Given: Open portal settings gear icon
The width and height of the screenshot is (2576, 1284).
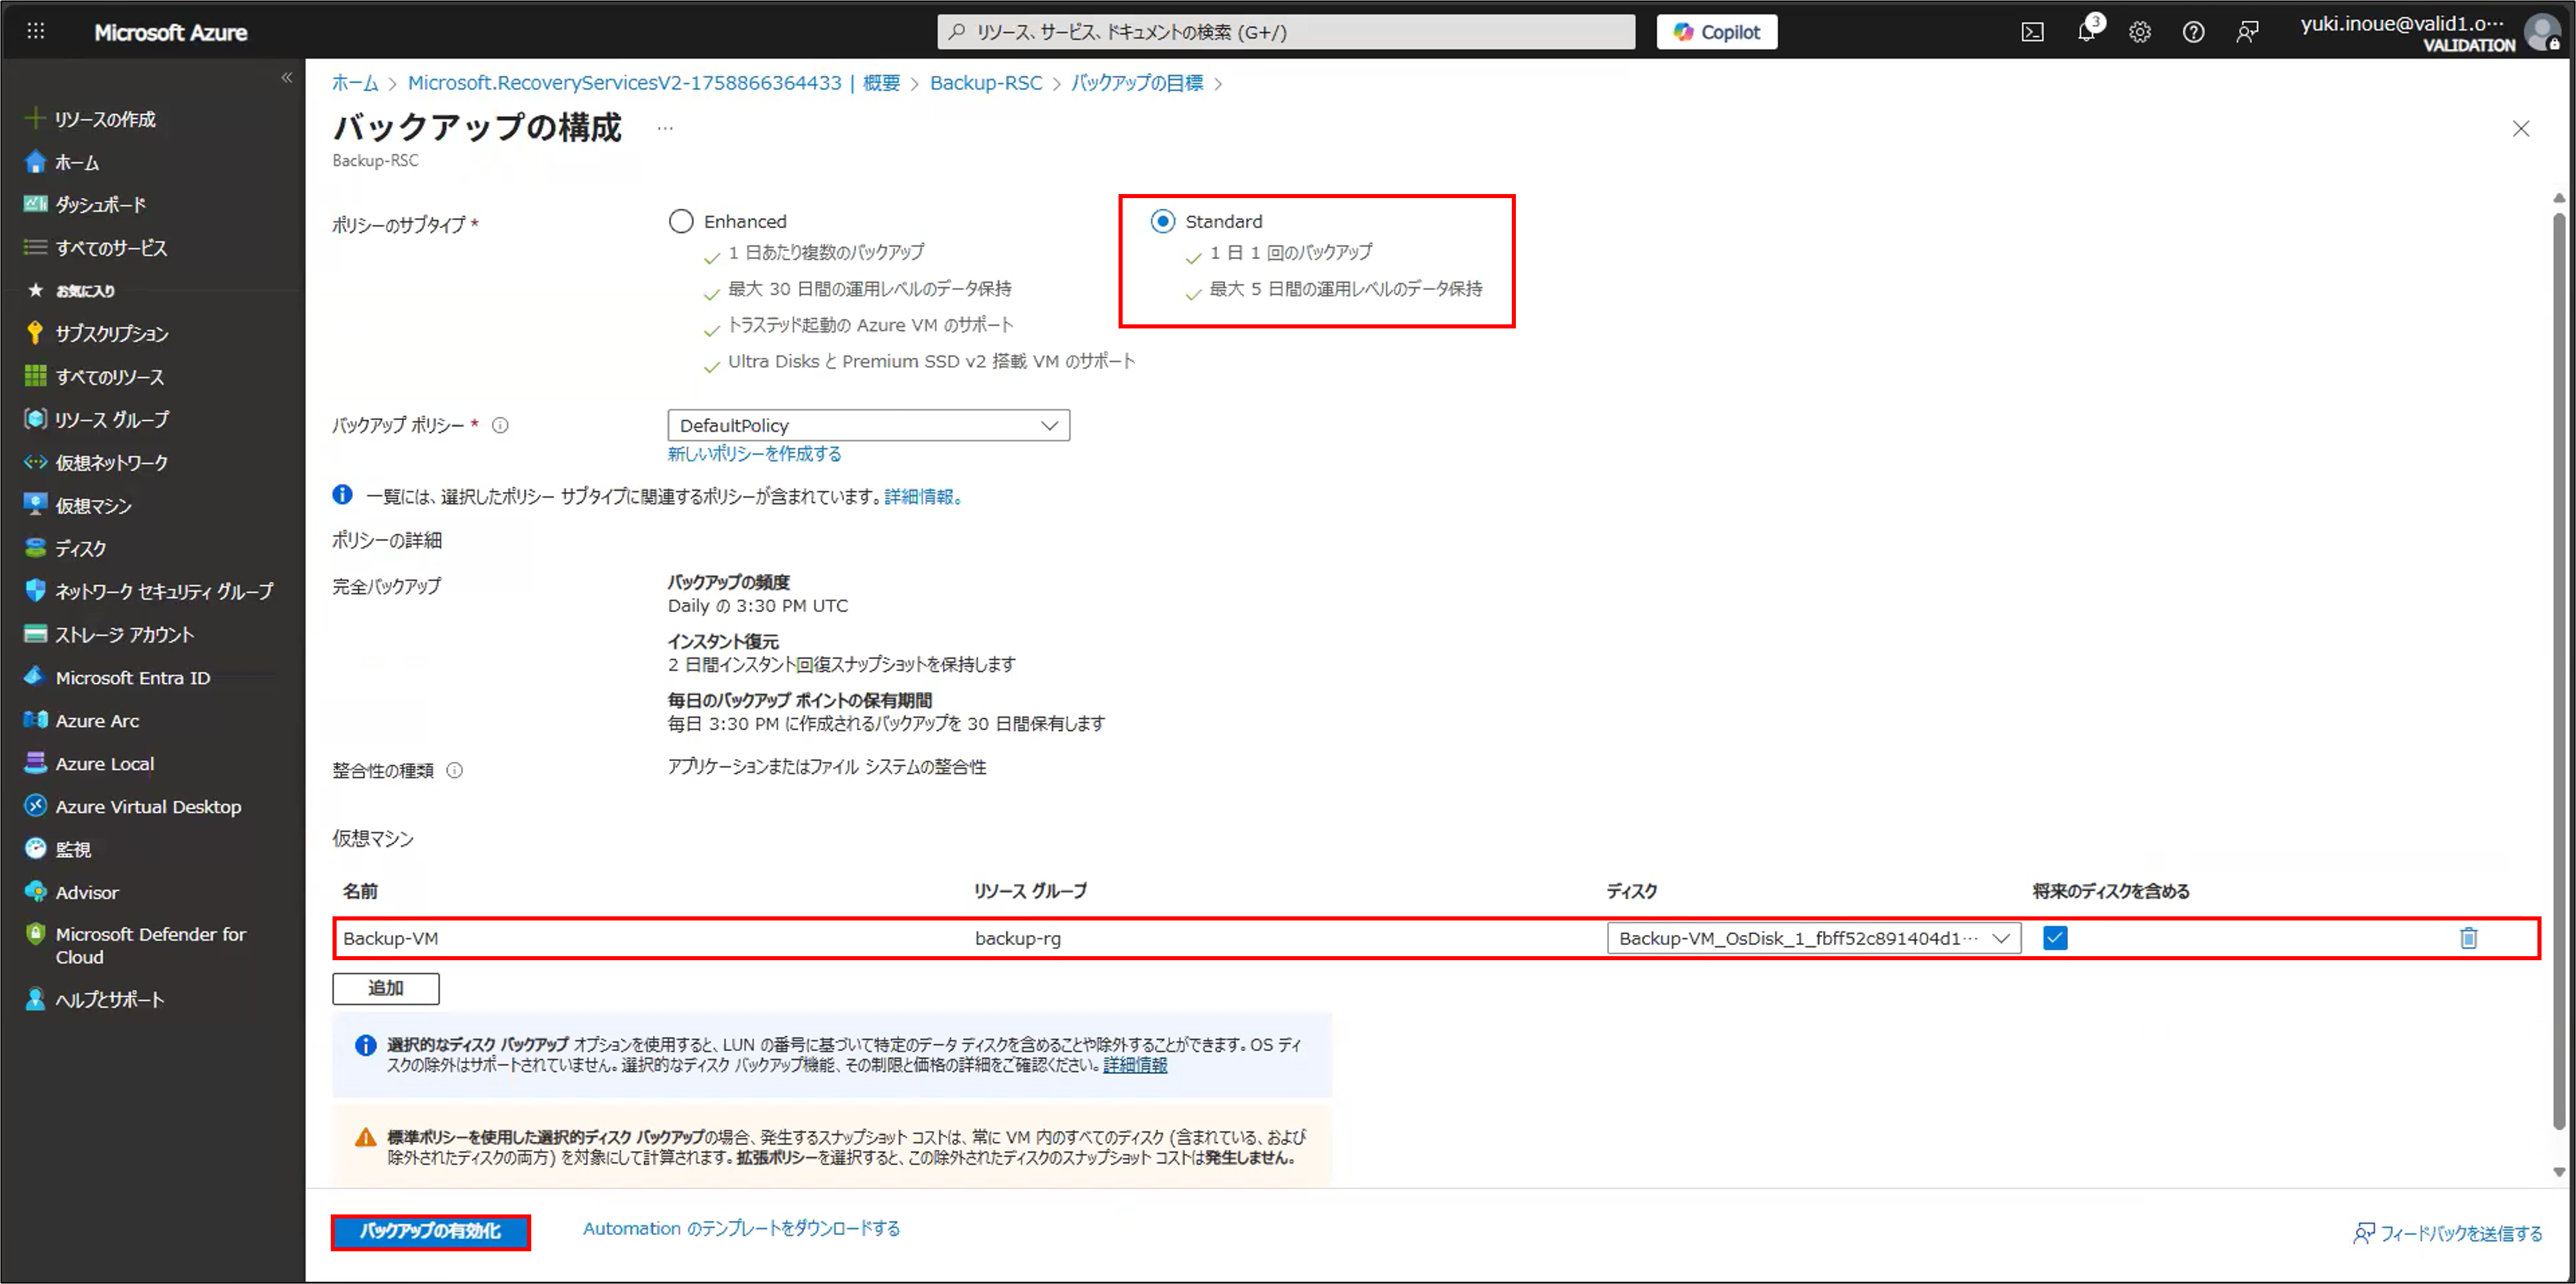Looking at the screenshot, I should 2139,32.
